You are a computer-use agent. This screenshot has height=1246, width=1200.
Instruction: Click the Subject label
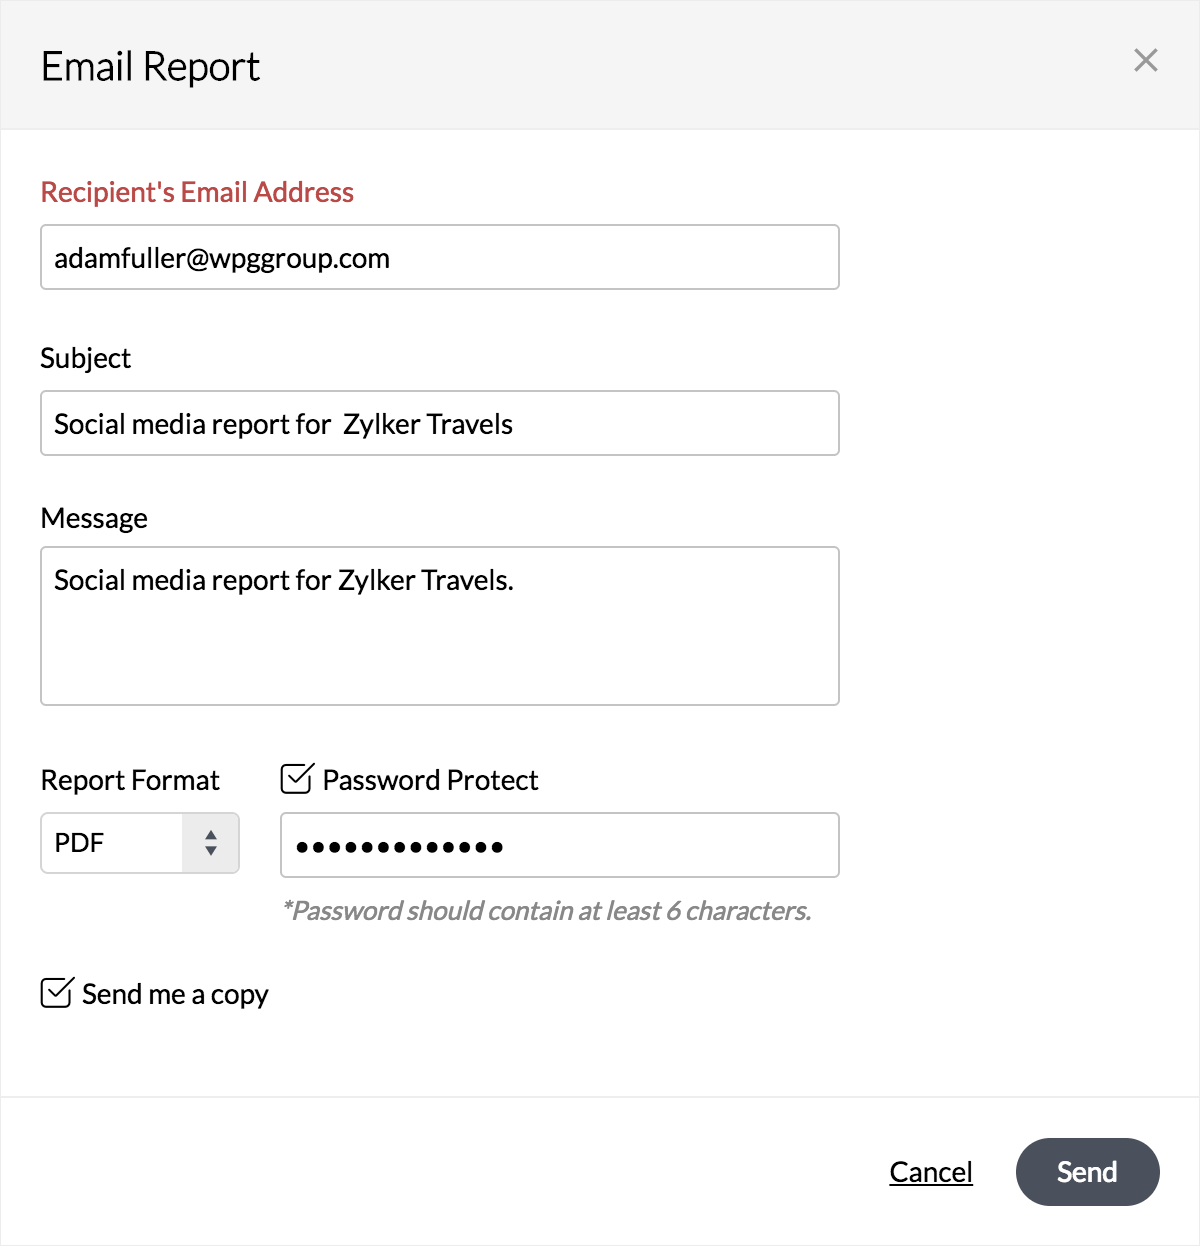click(86, 358)
